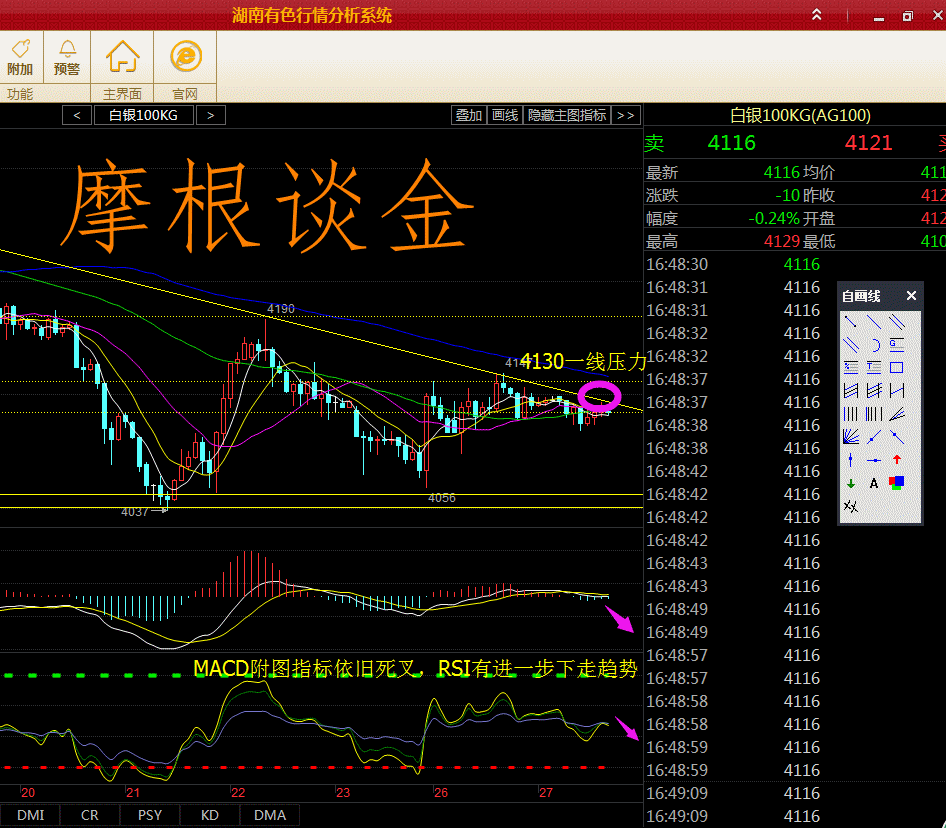Open the RGB color picker in drawing palette

point(897,483)
